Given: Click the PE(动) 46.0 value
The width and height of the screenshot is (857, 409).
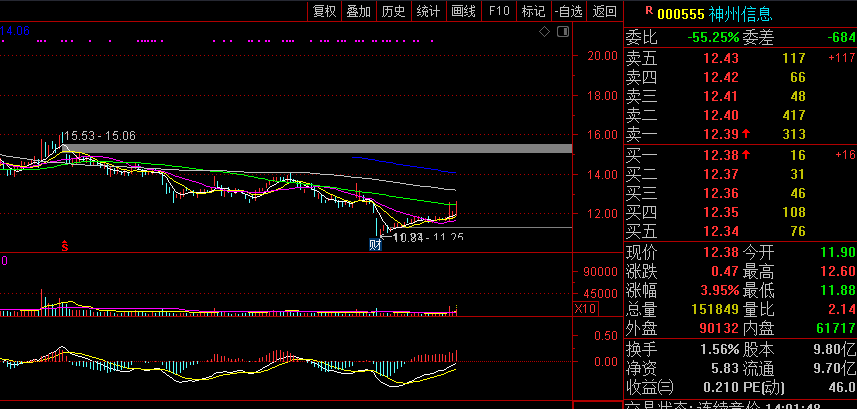Looking at the screenshot, I should point(842,388).
